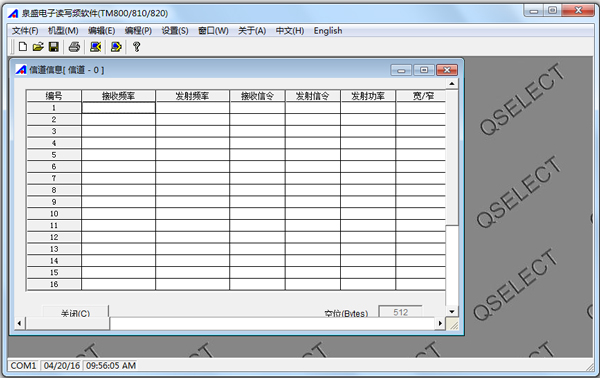600x378 pixels.
Task: Open the 编程(P) menu
Action: [x=138, y=31]
